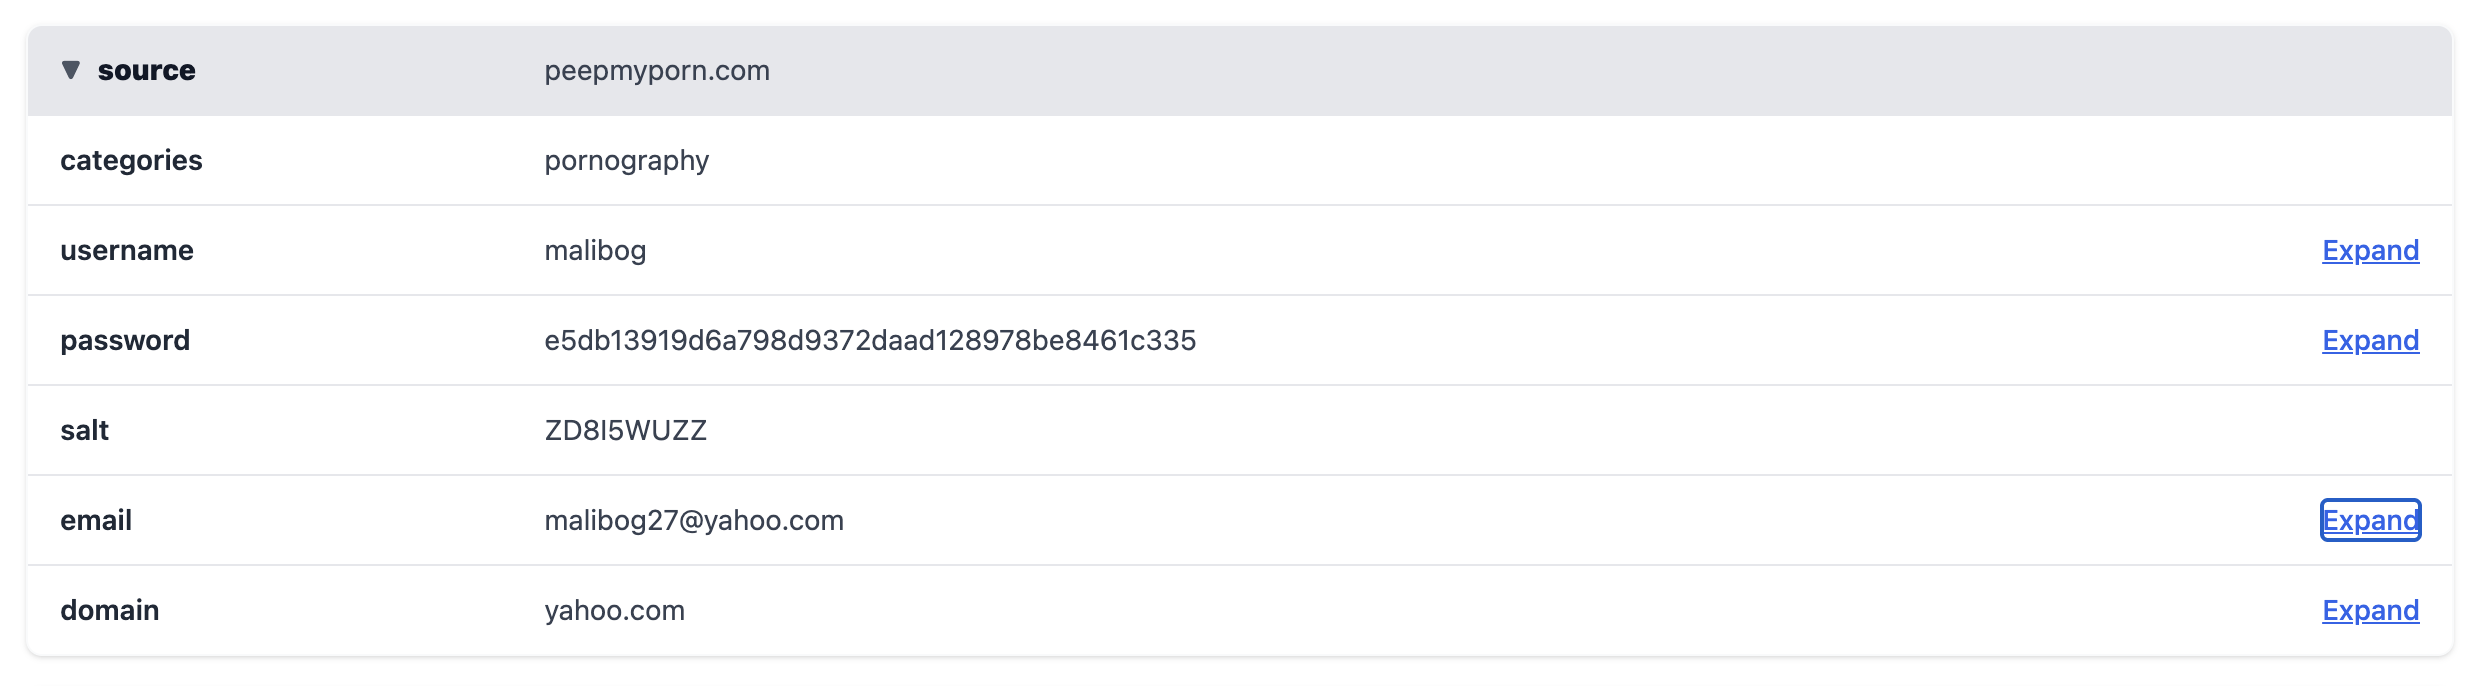Click the password field label
This screenshot has height=686, width=2484.
coord(125,340)
